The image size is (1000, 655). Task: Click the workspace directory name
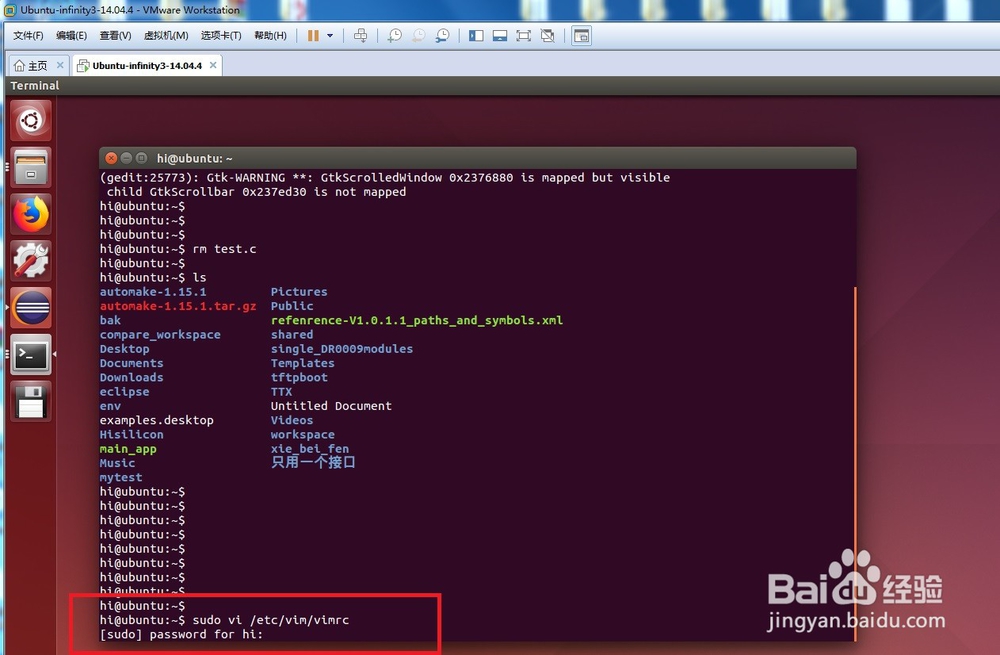coord(302,434)
